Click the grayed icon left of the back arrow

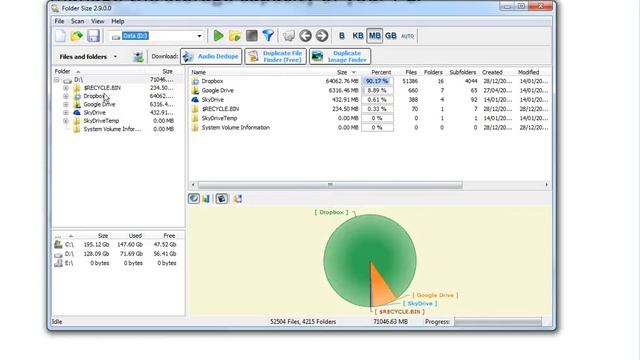tap(289, 36)
